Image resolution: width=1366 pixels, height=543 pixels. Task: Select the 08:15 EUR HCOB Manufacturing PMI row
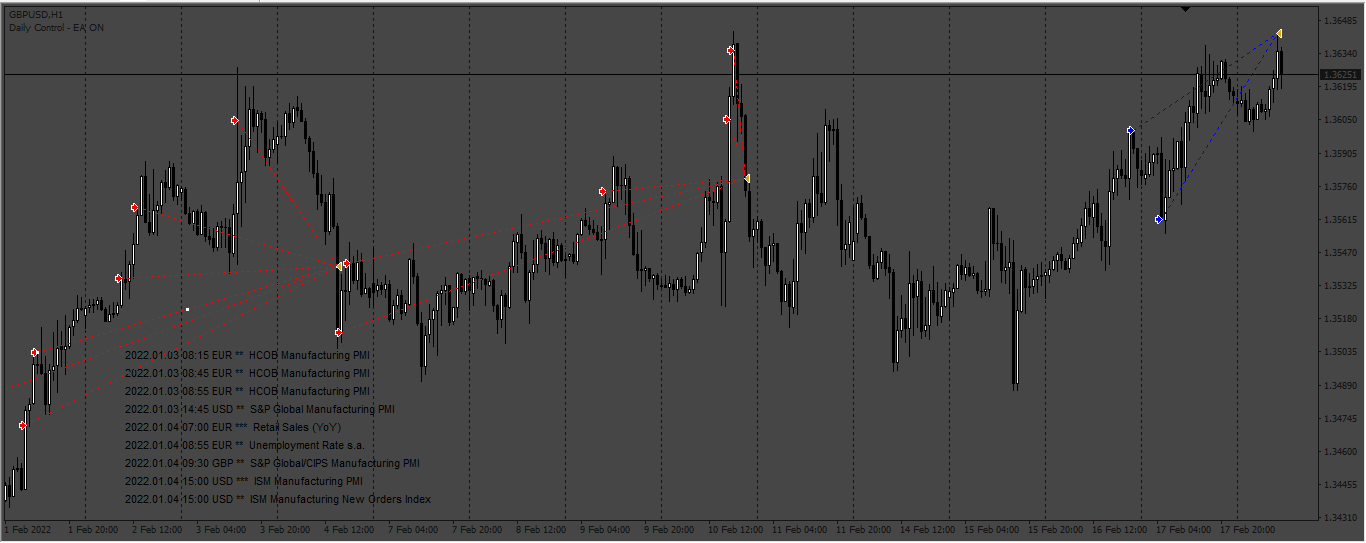point(247,355)
